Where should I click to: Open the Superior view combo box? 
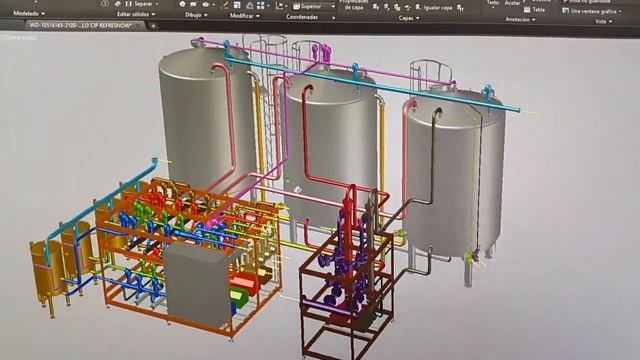314,7
